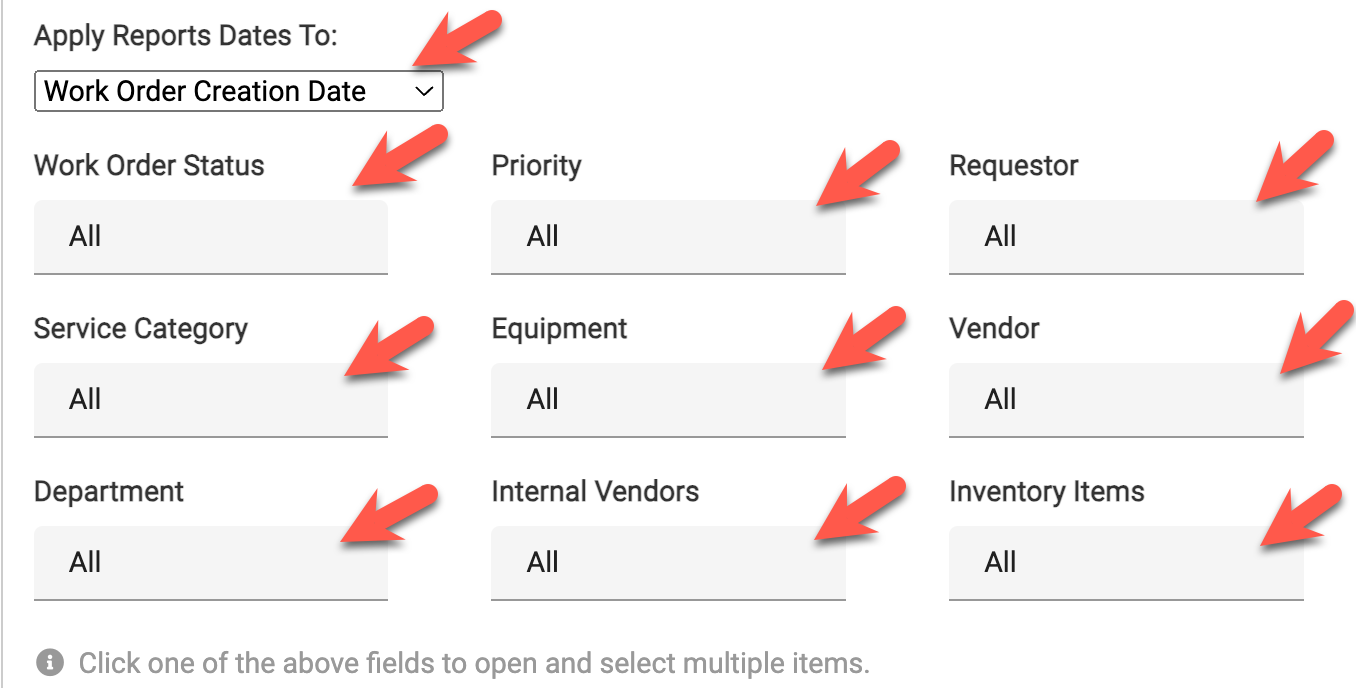Click the Priority label text
The width and height of the screenshot is (1356, 688).
536,165
